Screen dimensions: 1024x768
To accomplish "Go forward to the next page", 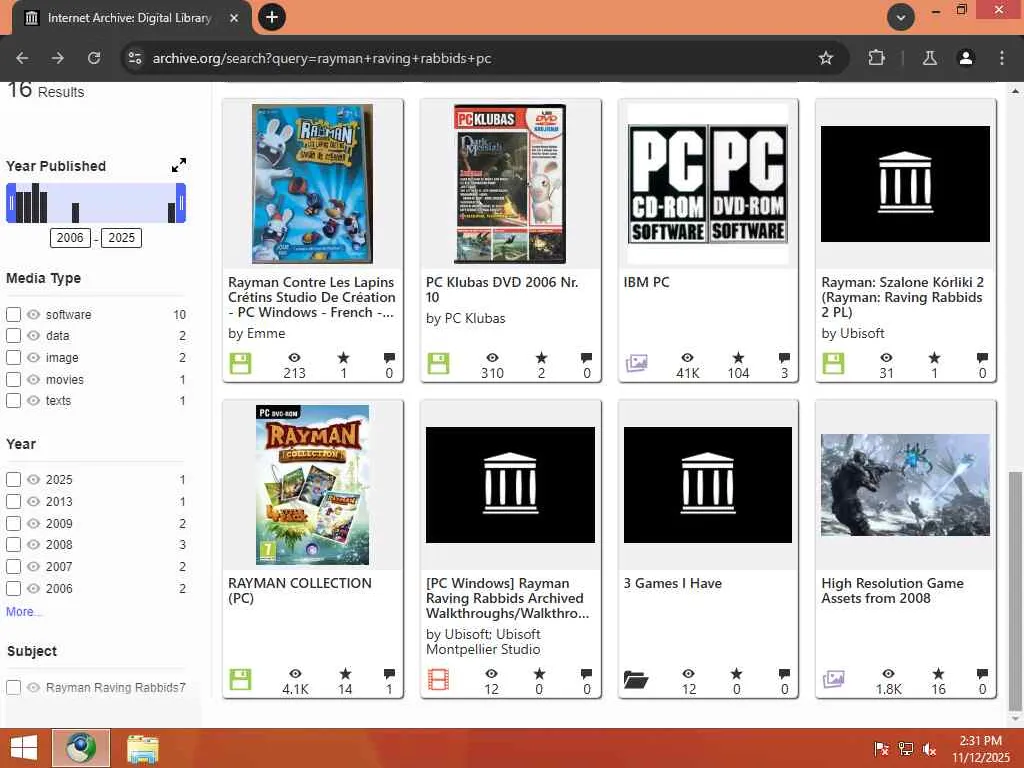I will [x=58, y=58].
